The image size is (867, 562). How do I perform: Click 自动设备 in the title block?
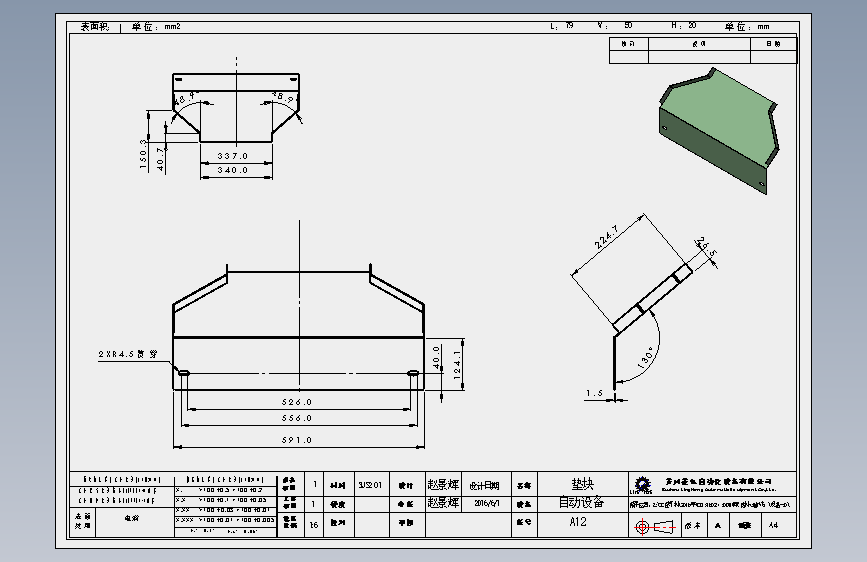pos(582,503)
